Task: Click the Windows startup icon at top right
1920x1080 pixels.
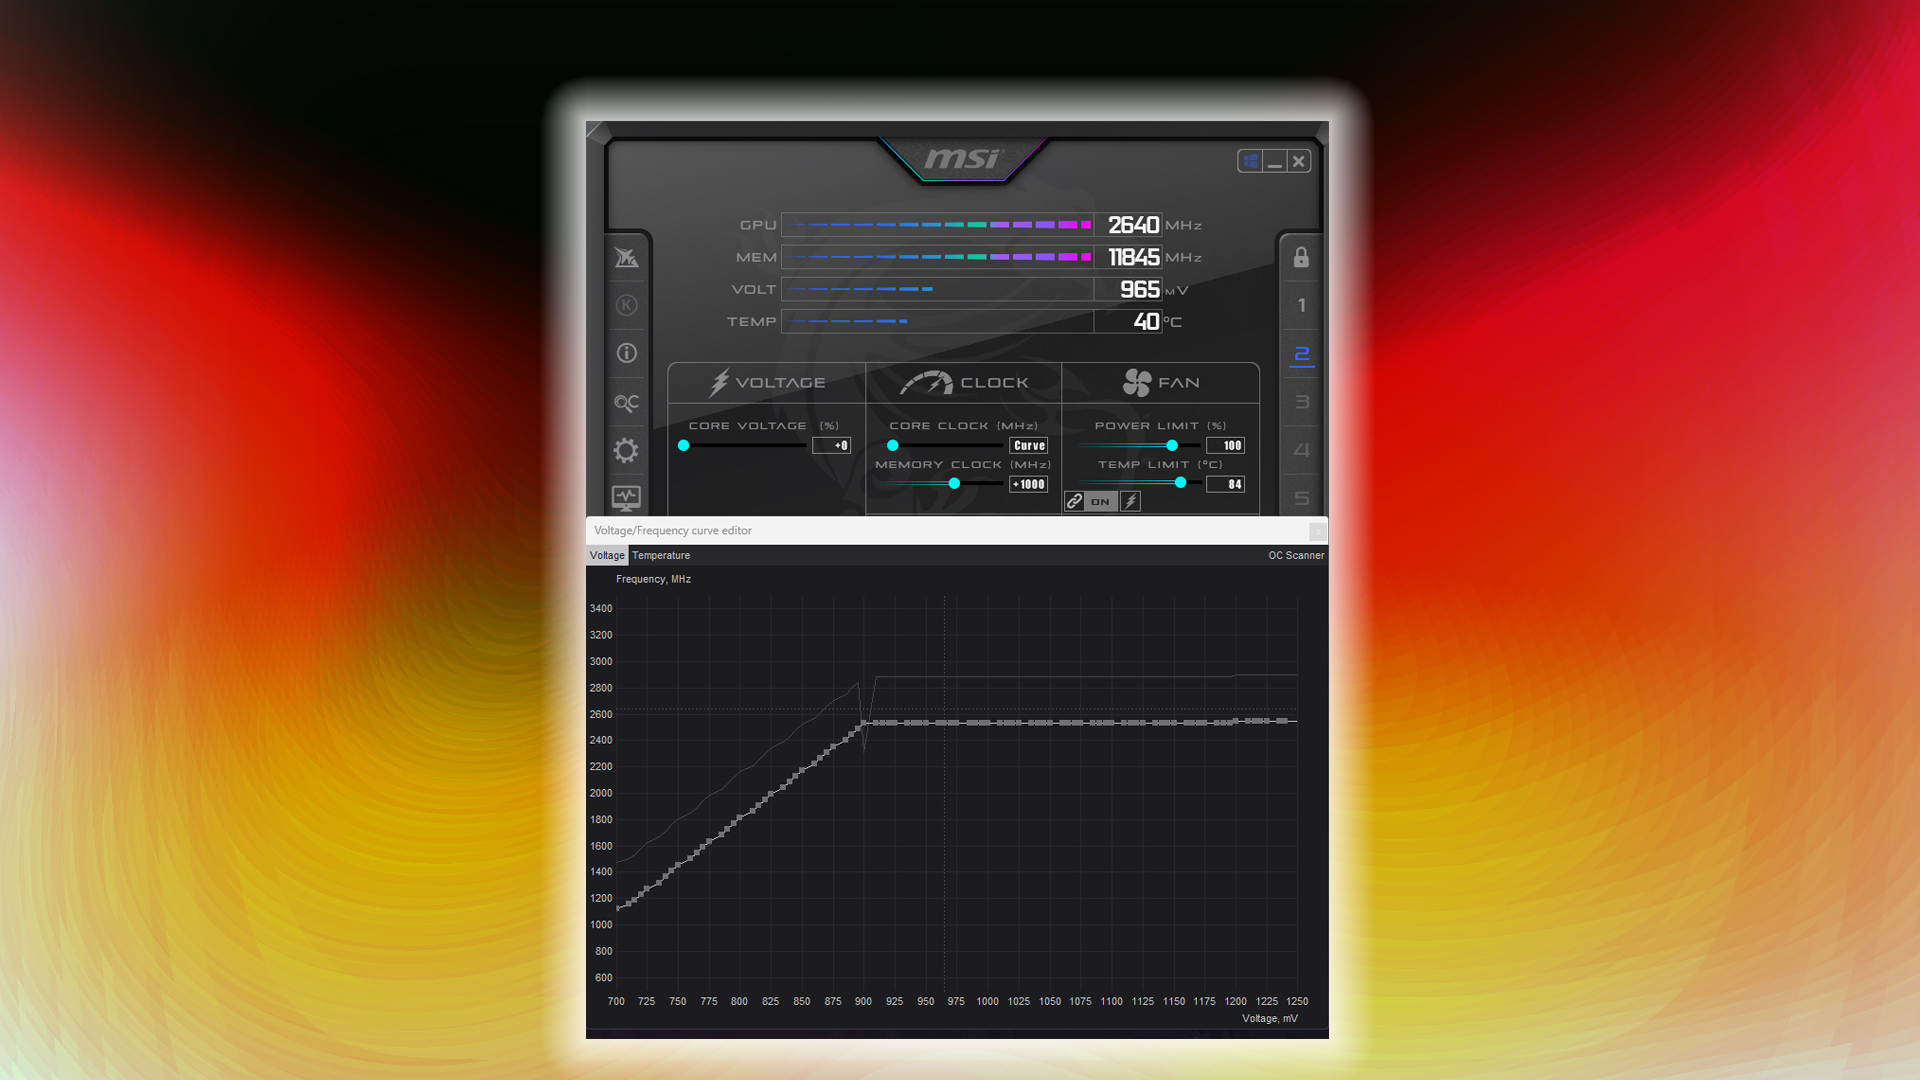Action: click(1250, 161)
